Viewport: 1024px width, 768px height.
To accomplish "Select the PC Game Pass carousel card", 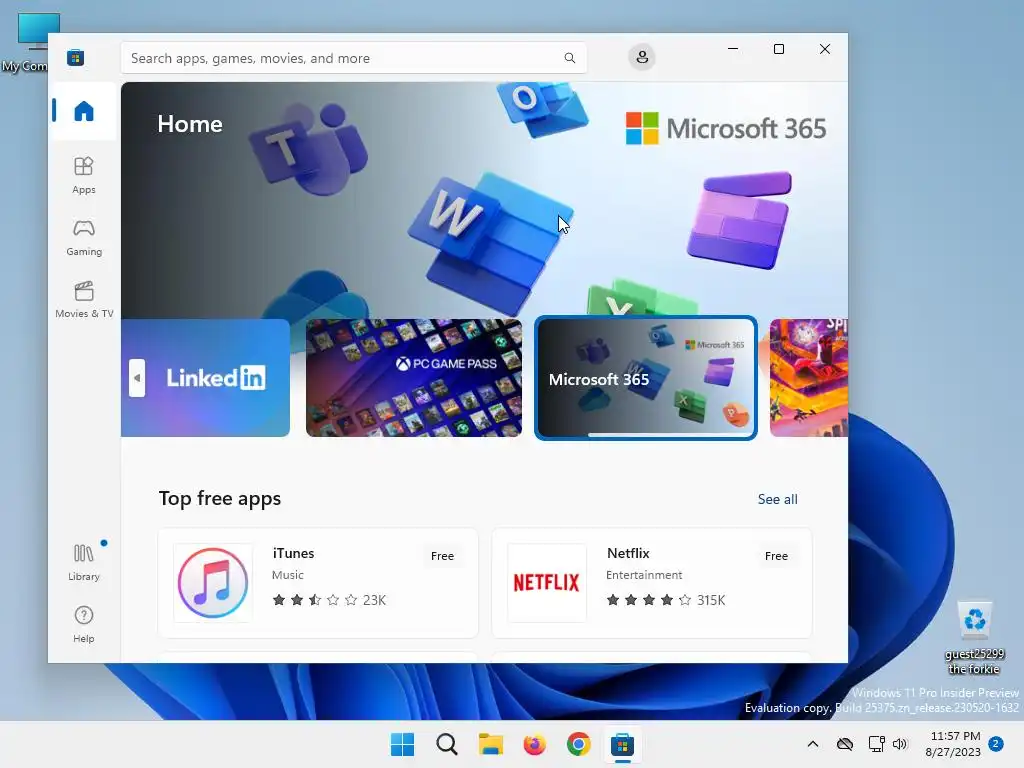I will click(414, 377).
